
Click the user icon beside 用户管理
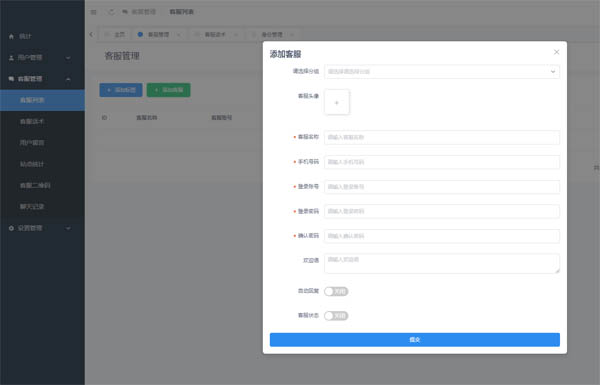click(x=11, y=58)
